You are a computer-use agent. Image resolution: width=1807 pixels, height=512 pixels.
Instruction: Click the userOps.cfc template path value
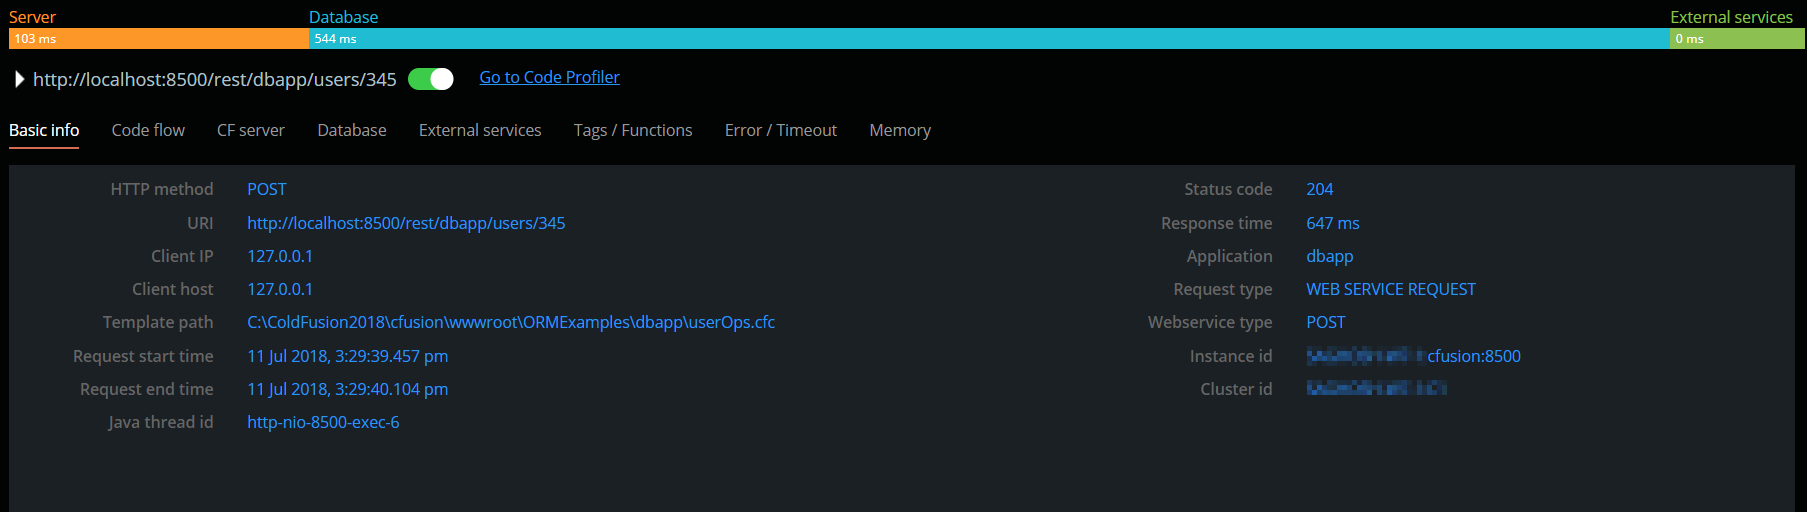pyautogui.click(x=511, y=322)
